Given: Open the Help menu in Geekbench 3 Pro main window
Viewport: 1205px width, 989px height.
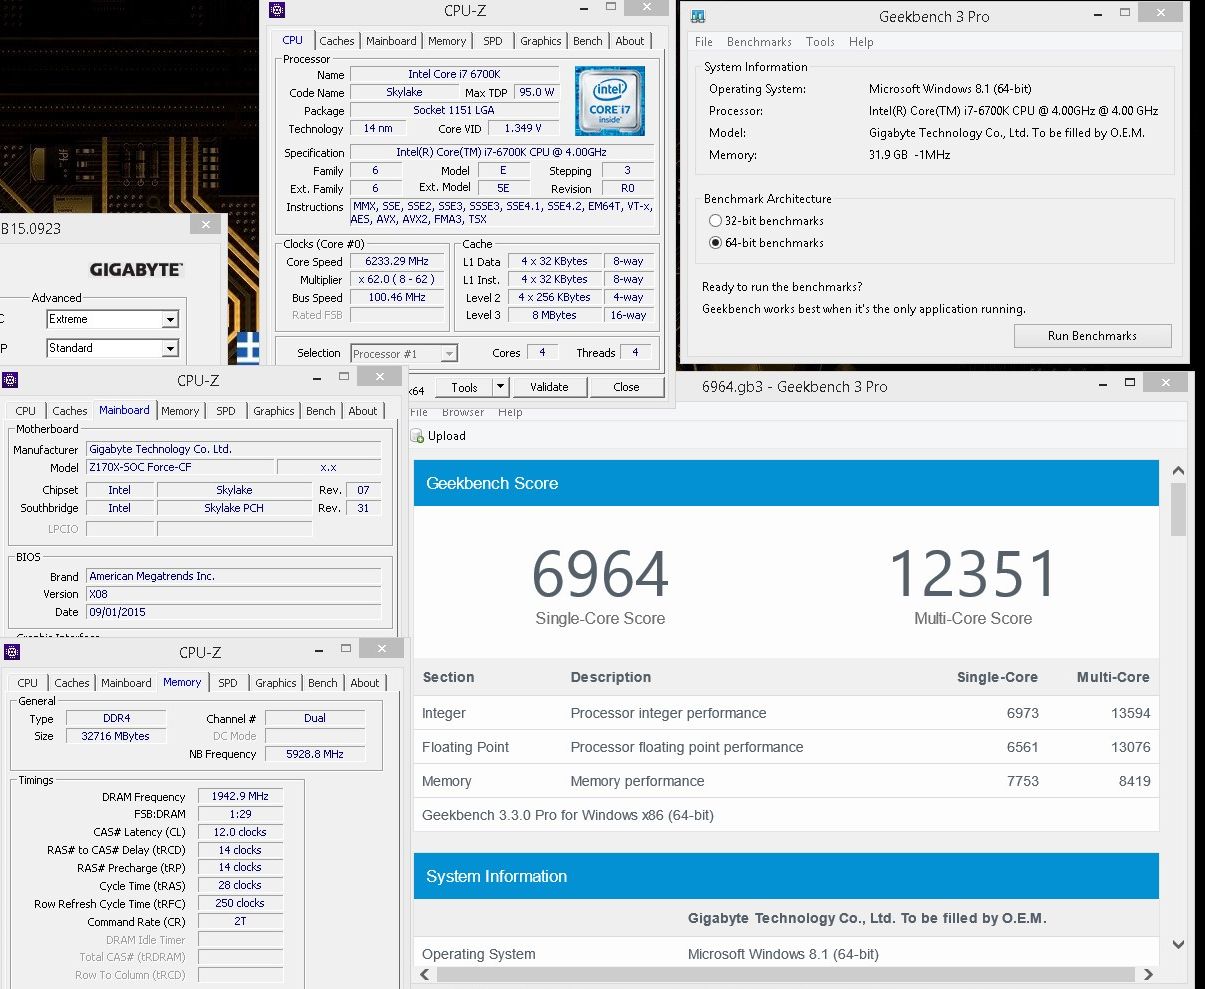Looking at the screenshot, I should click(x=861, y=42).
